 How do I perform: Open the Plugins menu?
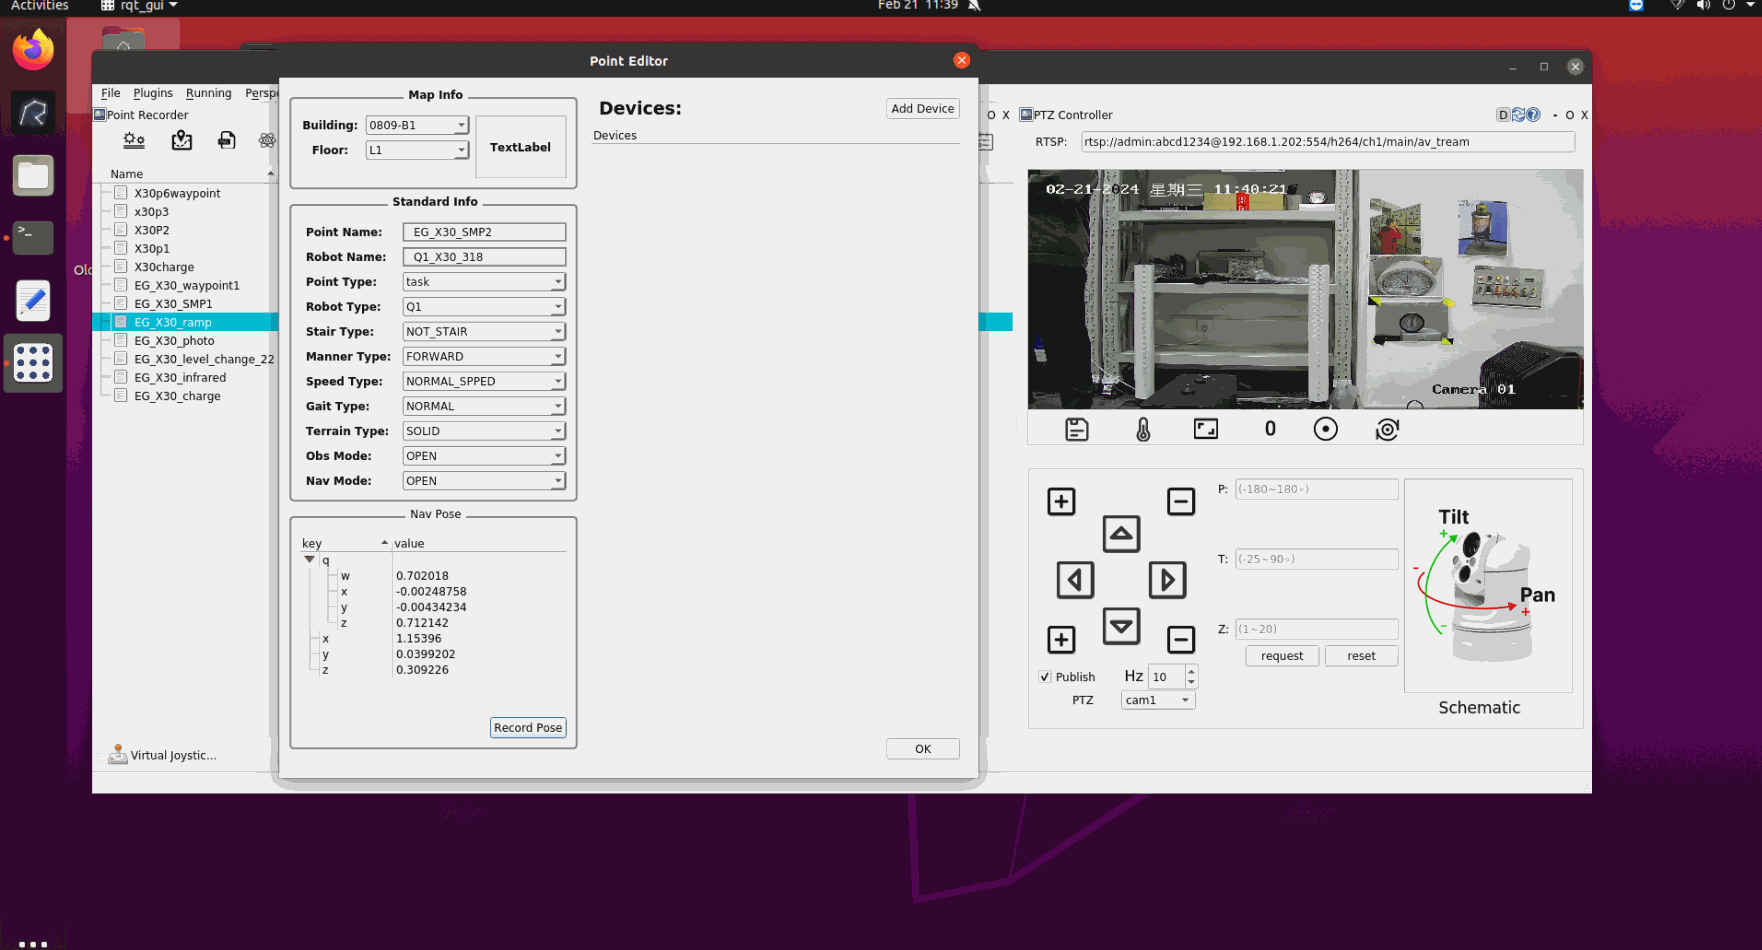coord(153,93)
